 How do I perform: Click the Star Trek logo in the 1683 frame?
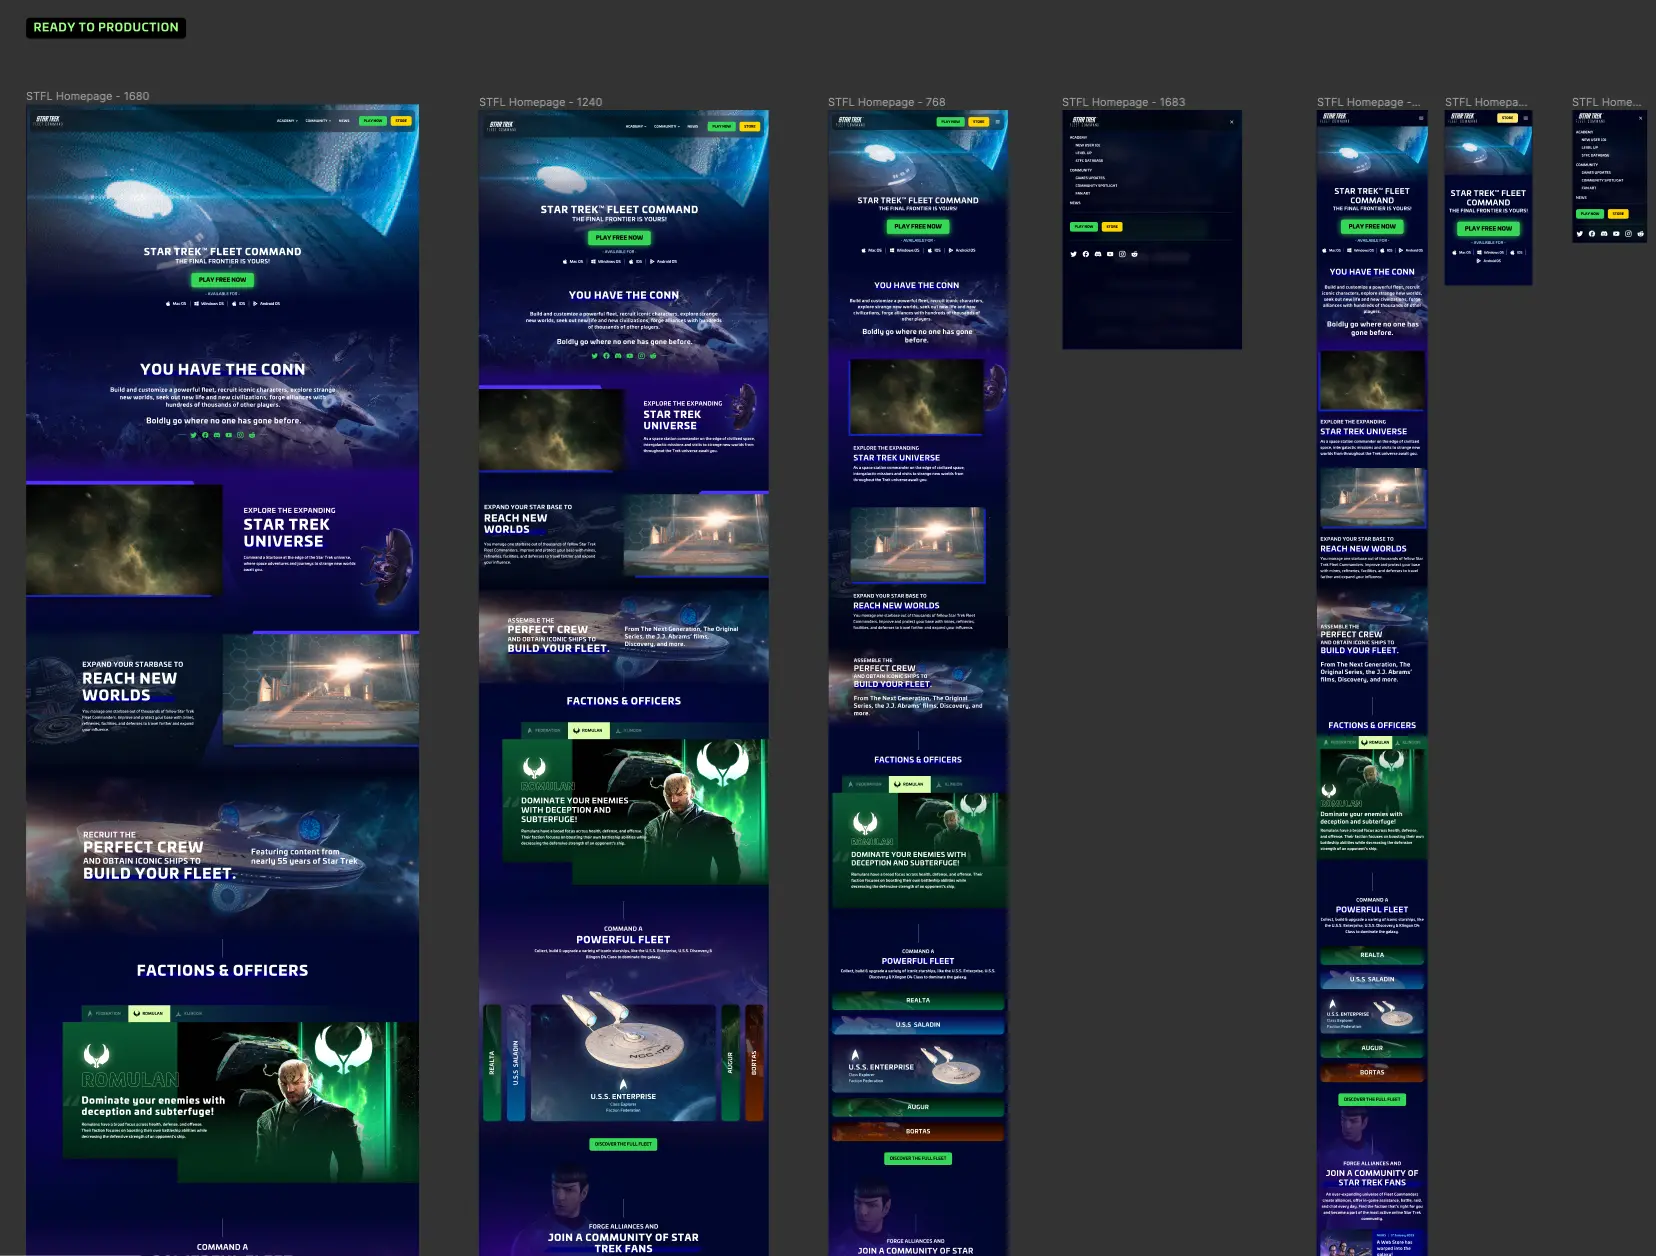(1085, 121)
